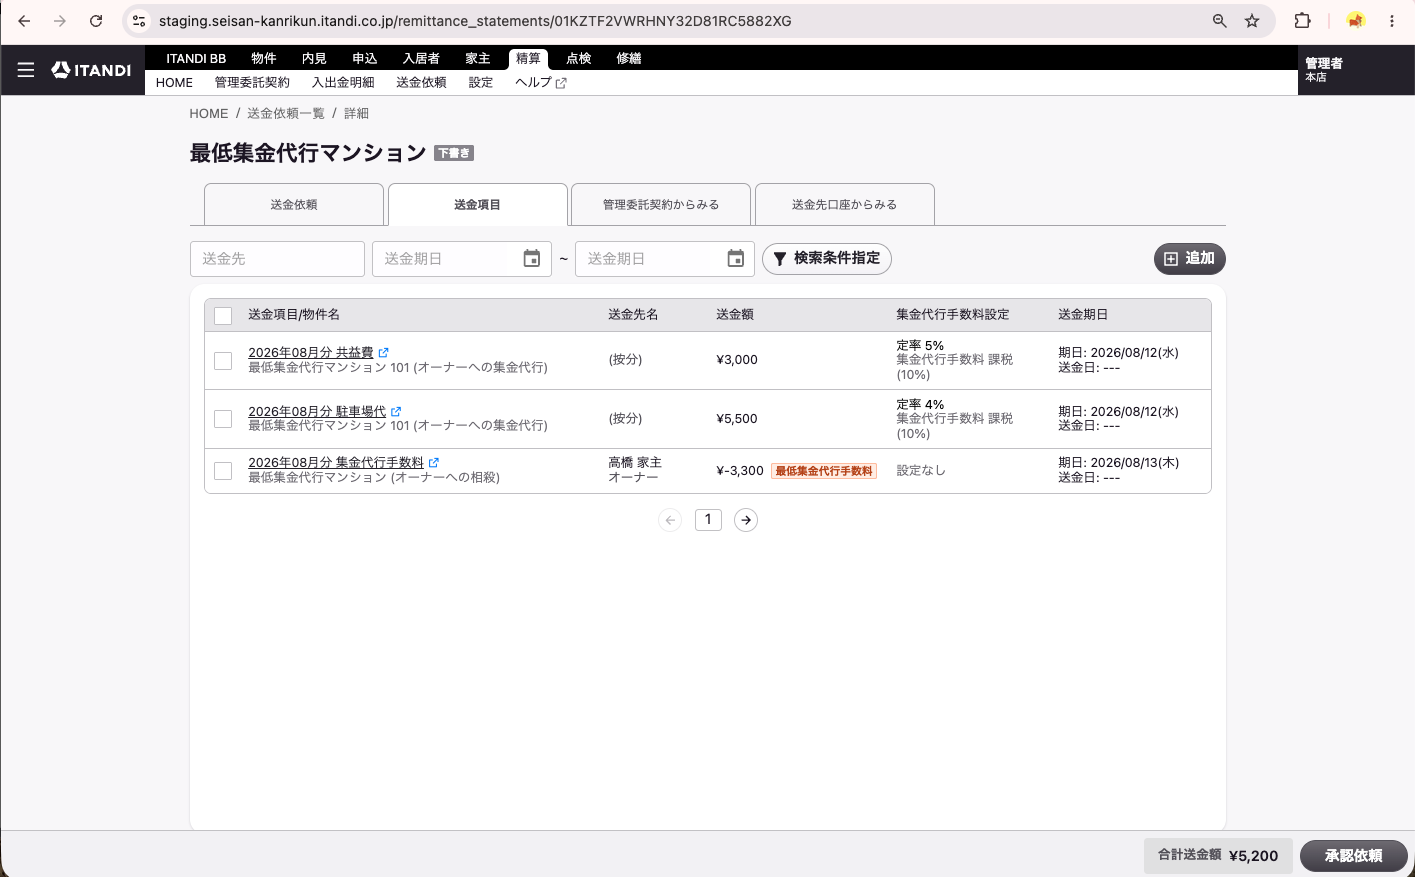Open calendar picker for second 送金期日 field
Viewport: 1415px width, 877px height.
tap(736, 259)
